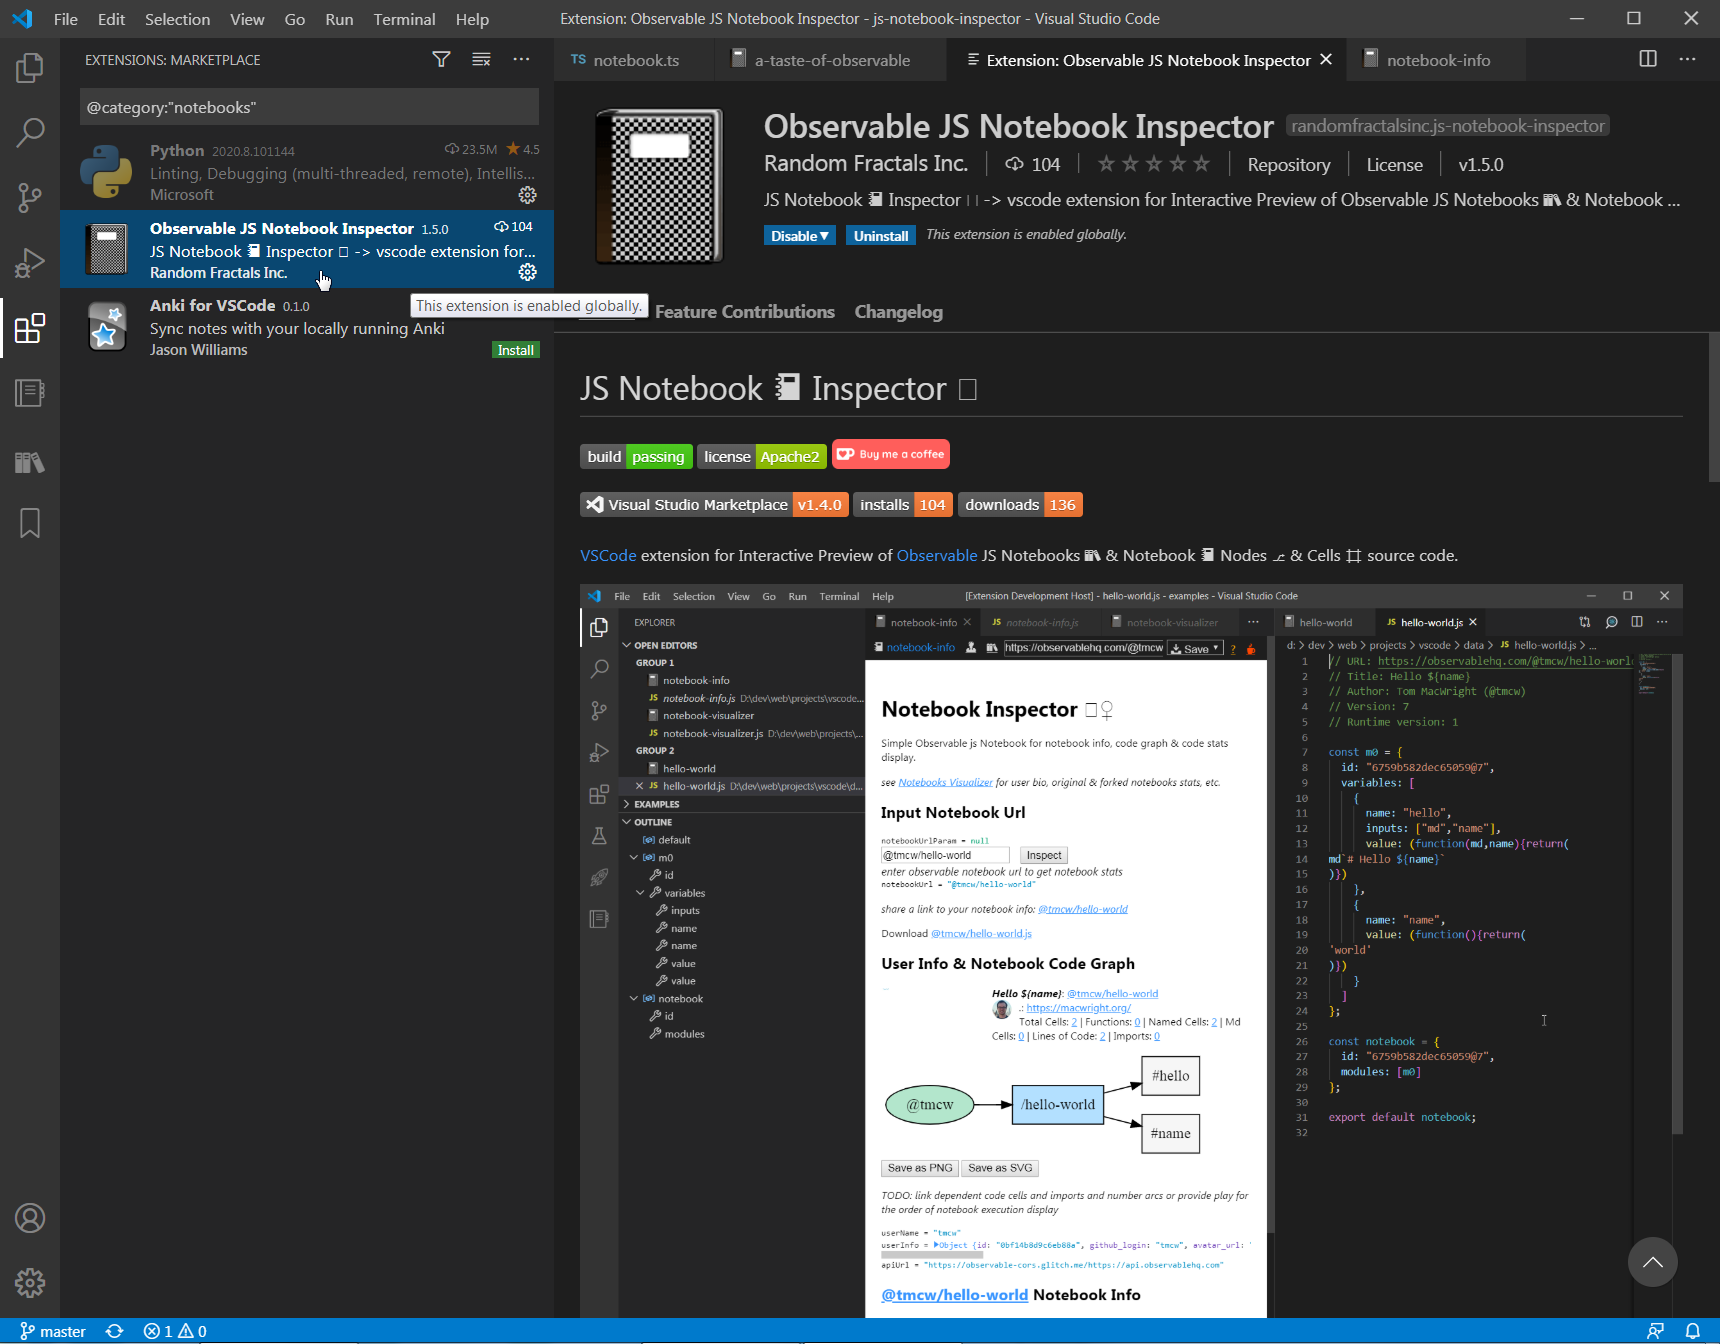The image size is (1720, 1344).
Task: Open notifications bell in status bar
Action: (1693, 1331)
